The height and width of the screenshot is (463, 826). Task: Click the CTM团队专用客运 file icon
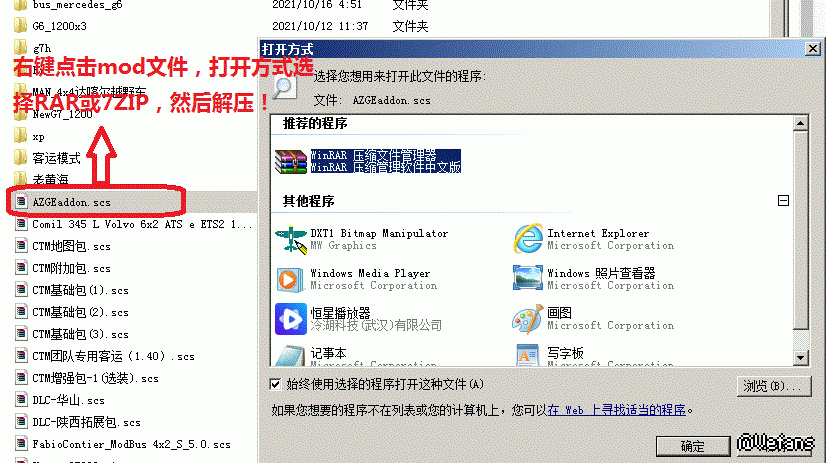[21, 356]
